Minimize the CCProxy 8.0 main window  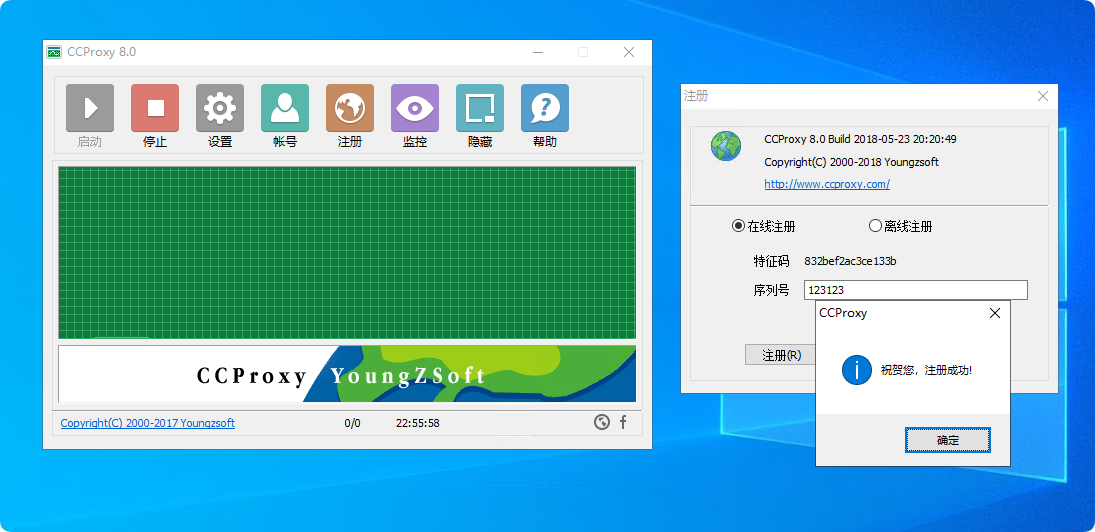coord(538,52)
